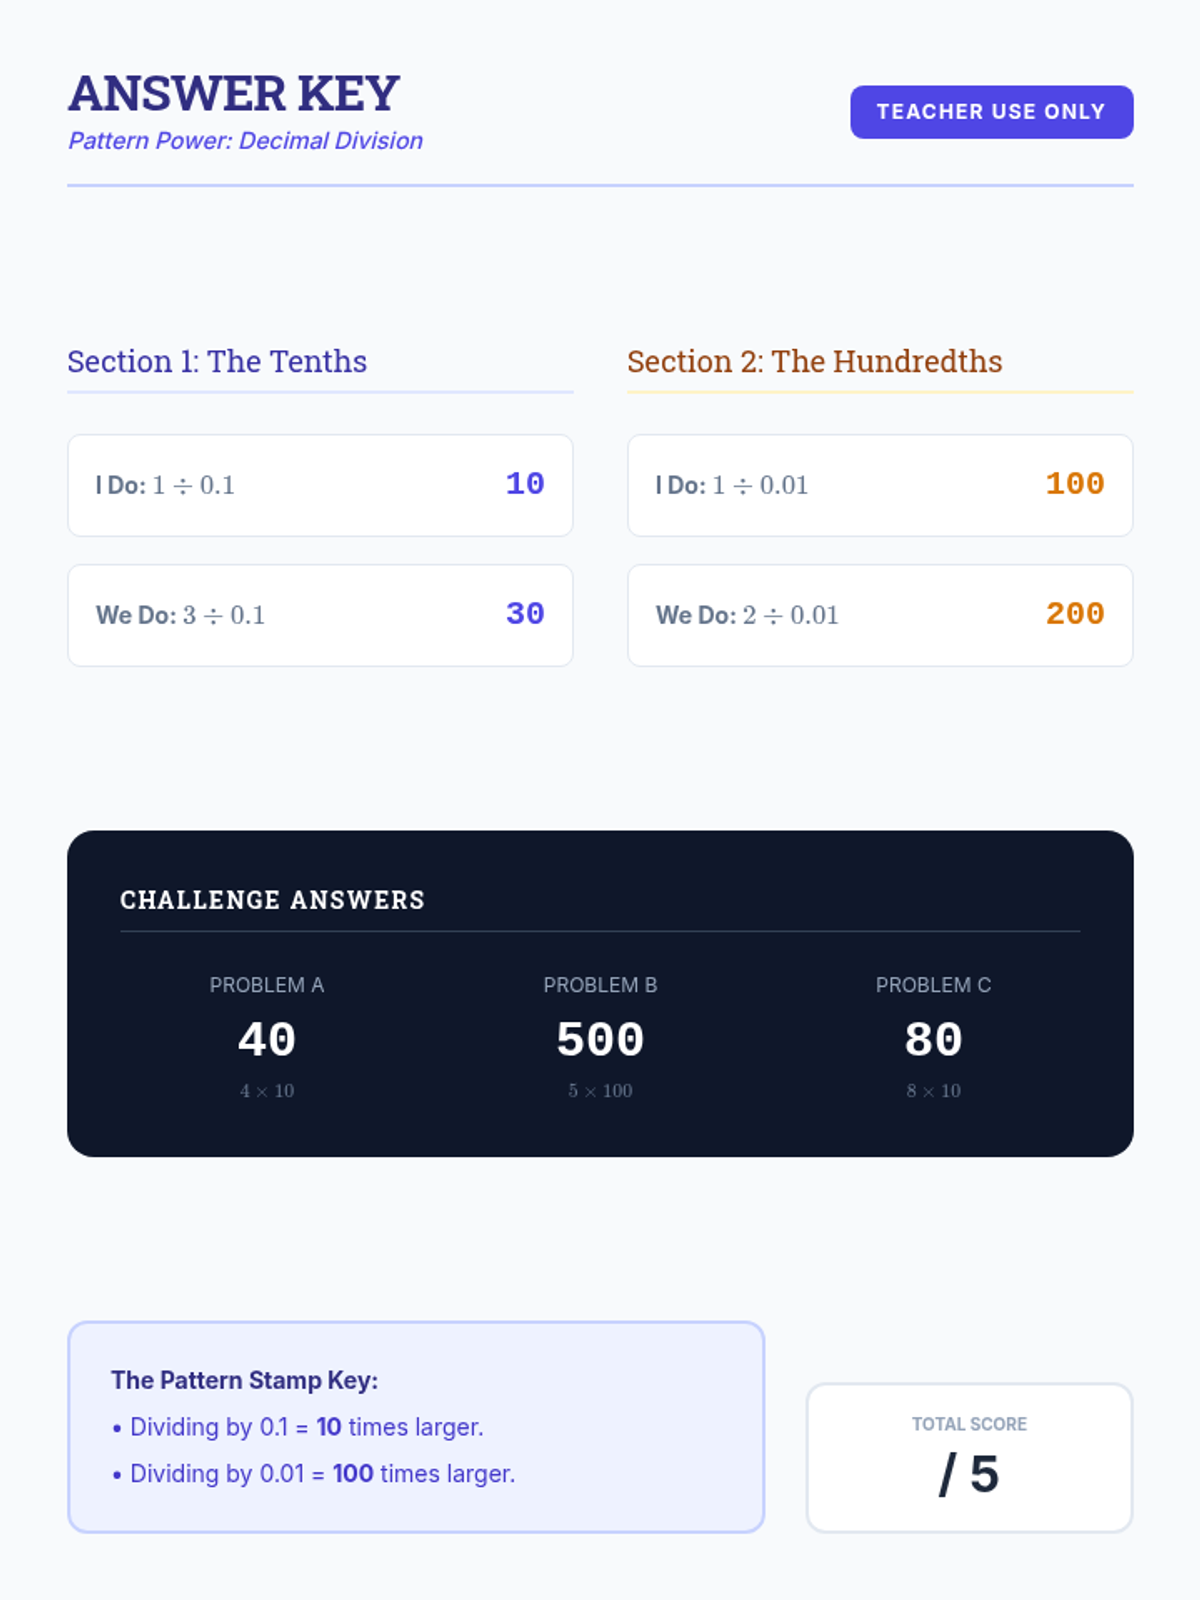Click the Total Score box
Image resolution: width=1200 pixels, height=1600 pixels.
click(969, 1458)
